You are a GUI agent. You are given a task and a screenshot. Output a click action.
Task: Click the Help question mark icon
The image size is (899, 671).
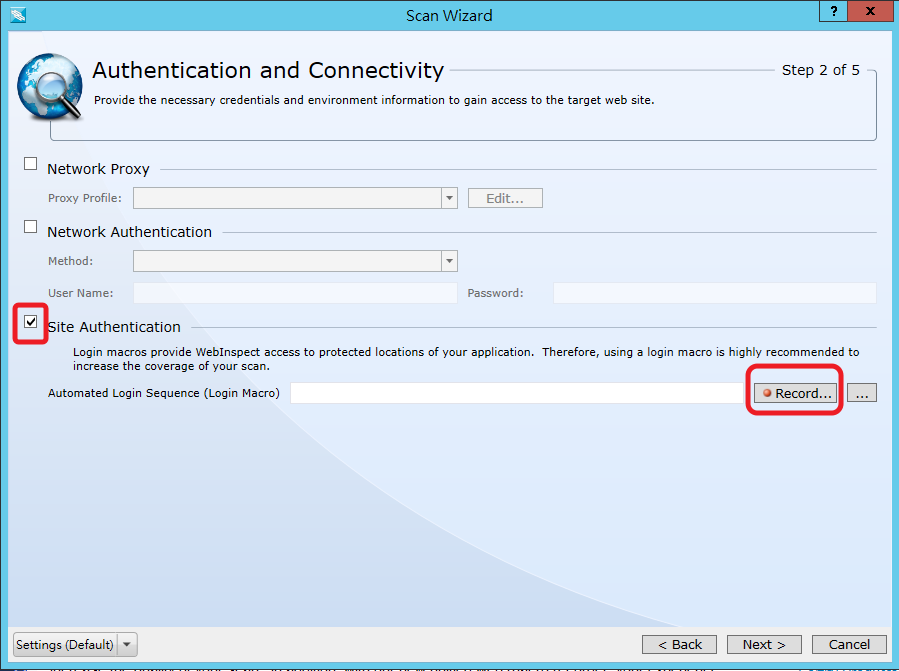click(x=833, y=11)
